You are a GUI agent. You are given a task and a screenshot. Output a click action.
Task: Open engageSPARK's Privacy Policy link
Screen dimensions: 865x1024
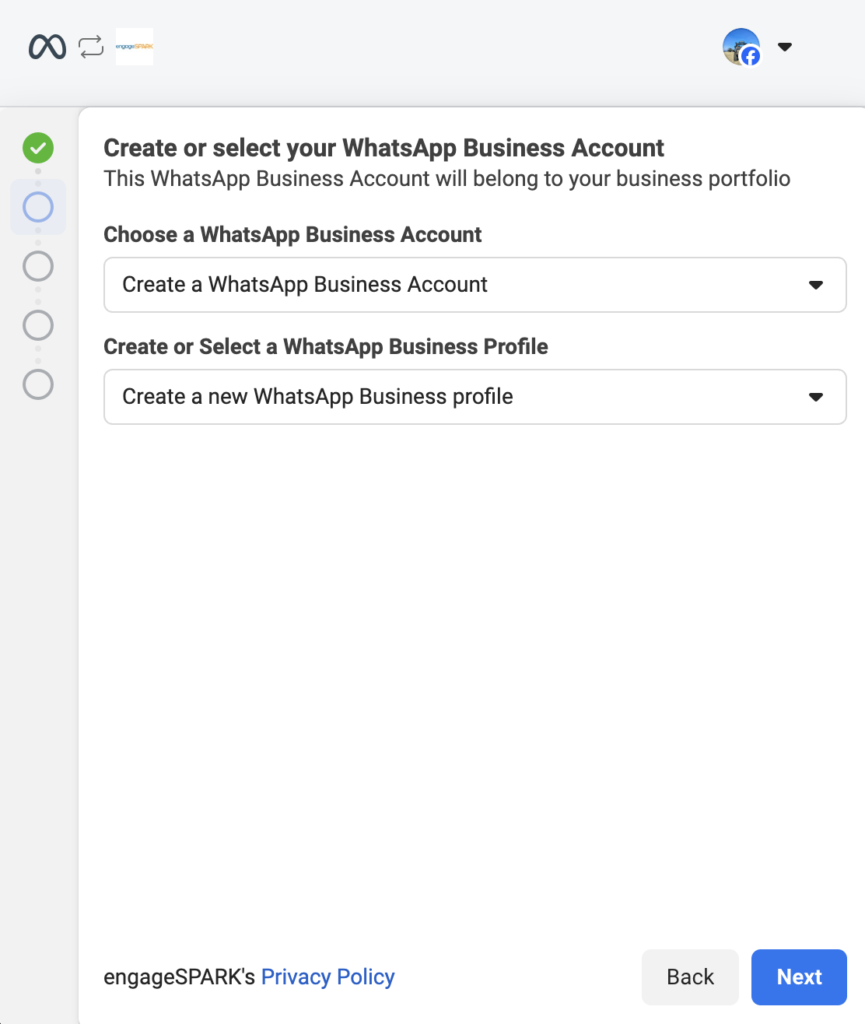327,977
